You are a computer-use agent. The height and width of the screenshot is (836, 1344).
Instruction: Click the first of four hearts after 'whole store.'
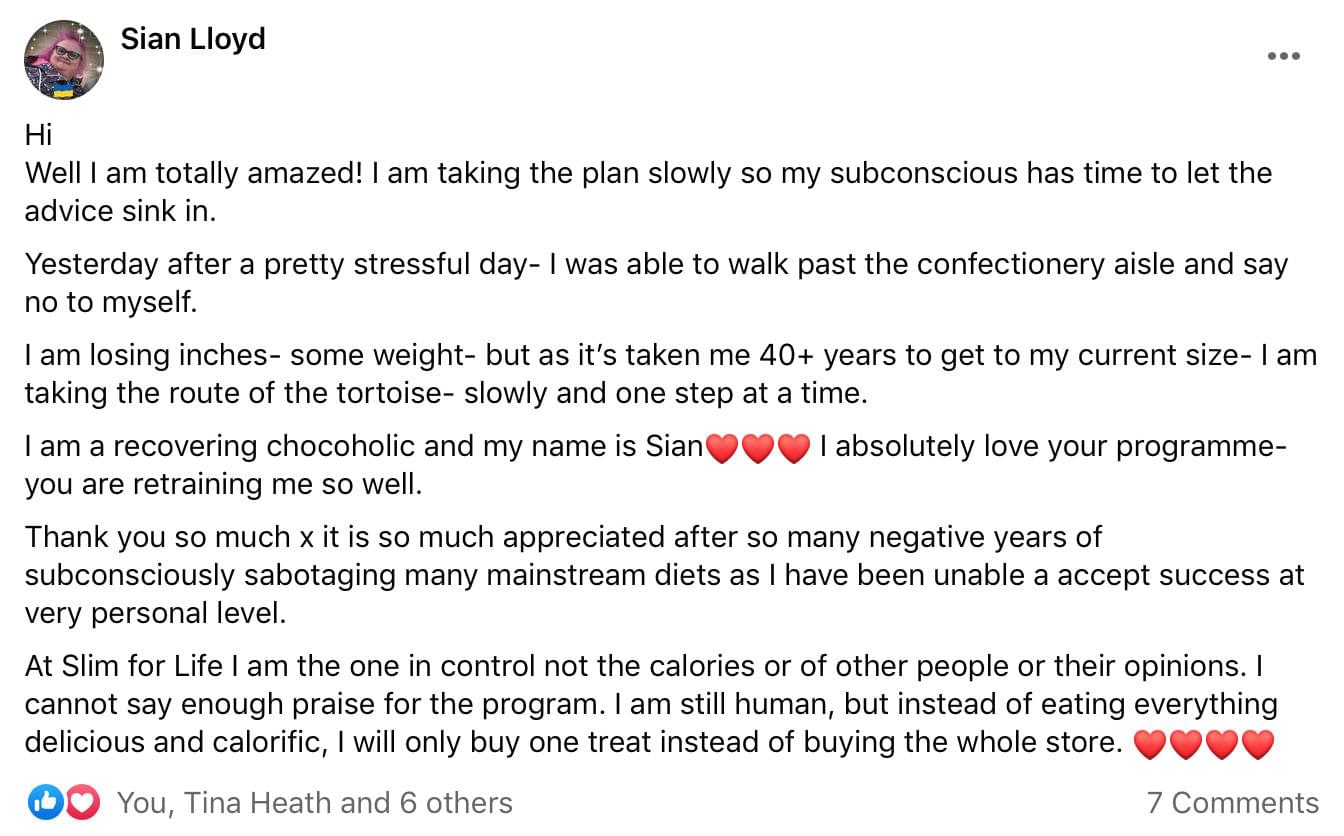point(1151,744)
